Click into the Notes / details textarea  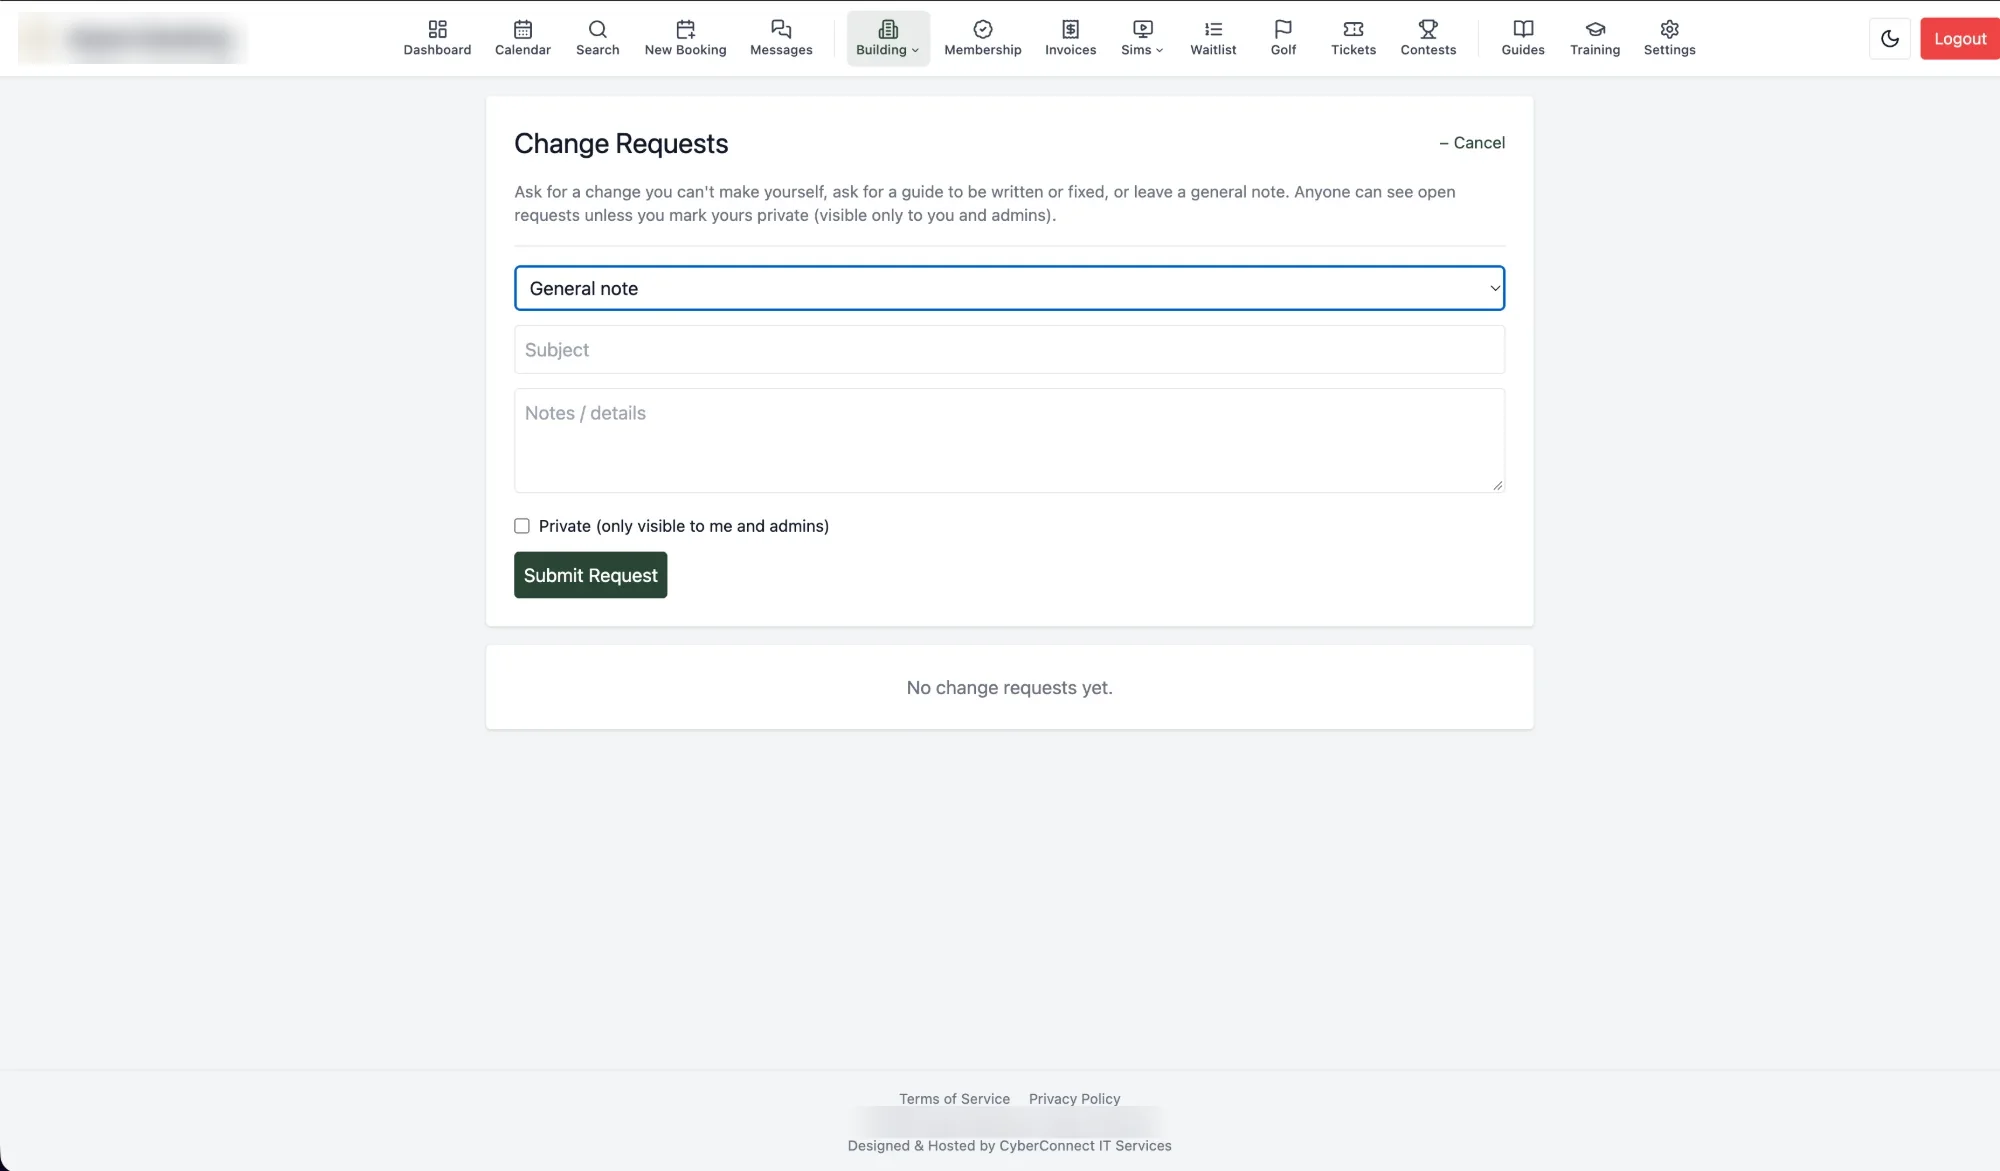point(1009,440)
